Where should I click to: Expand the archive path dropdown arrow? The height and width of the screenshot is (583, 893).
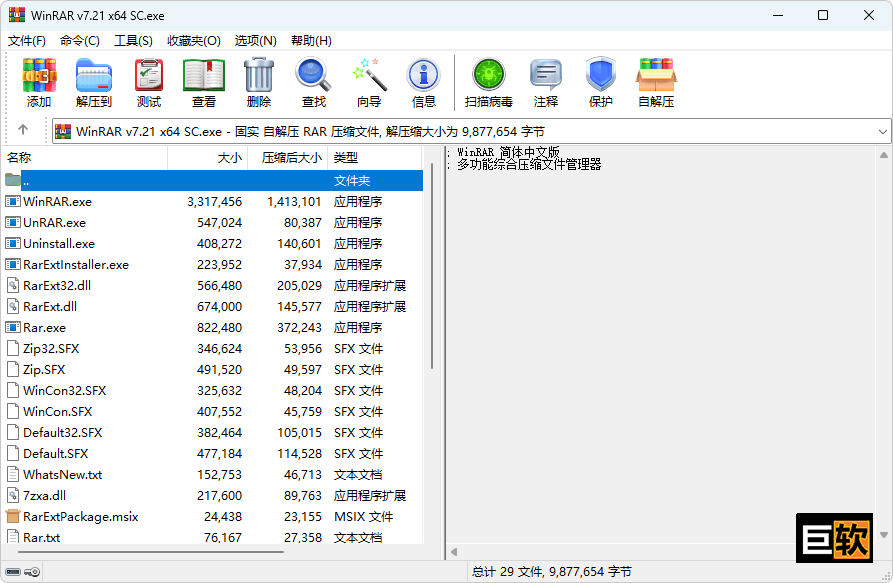882,132
